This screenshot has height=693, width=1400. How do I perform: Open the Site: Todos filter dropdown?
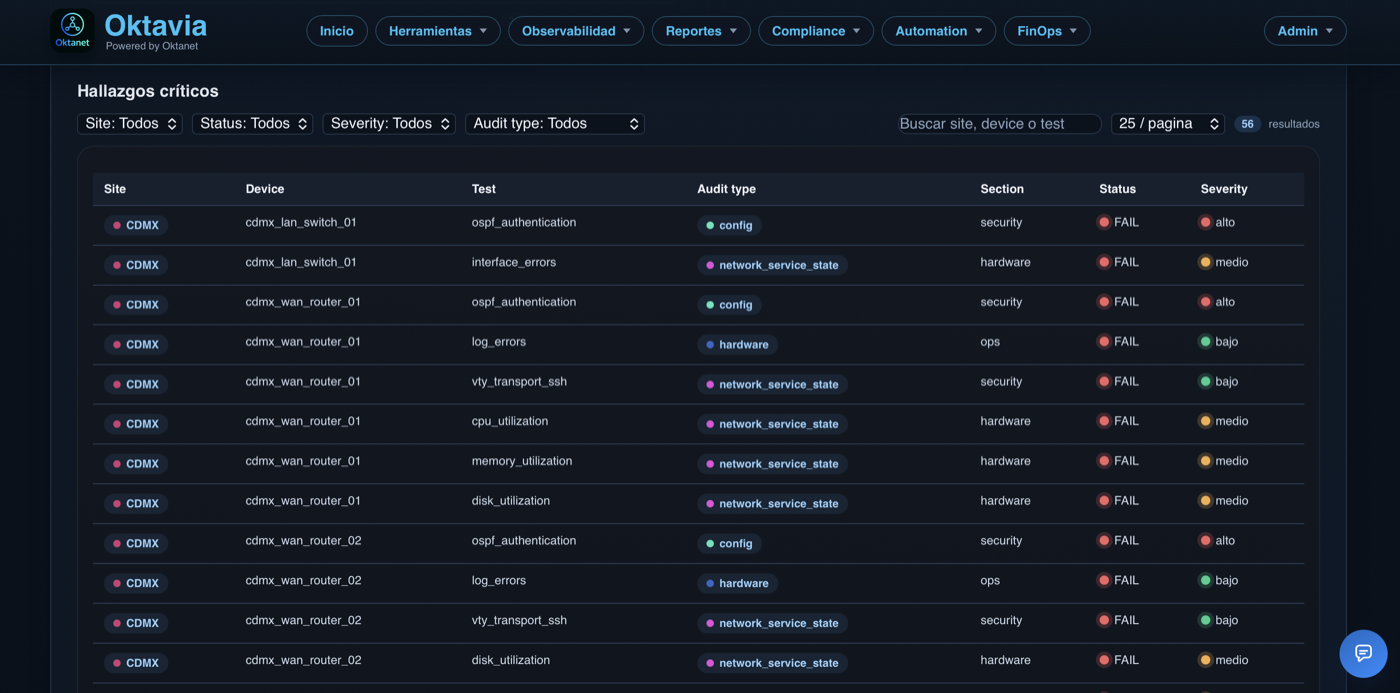click(130, 123)
